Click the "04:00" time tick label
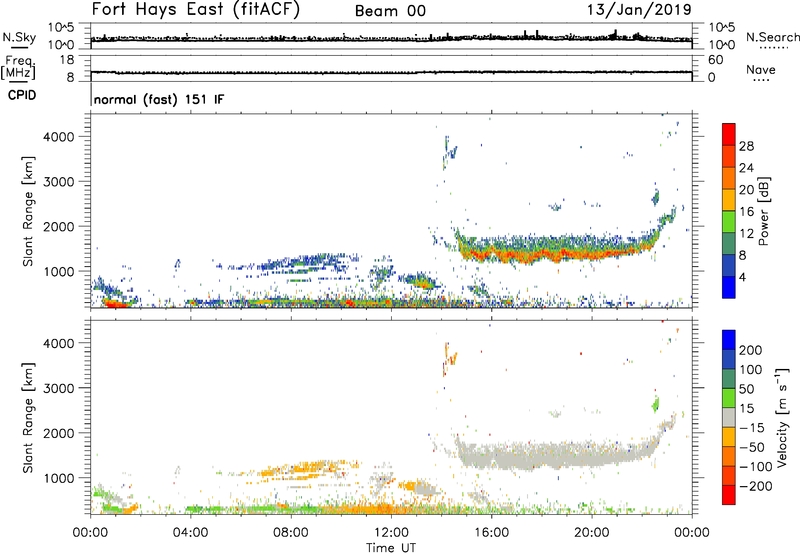 click(190, 533)
